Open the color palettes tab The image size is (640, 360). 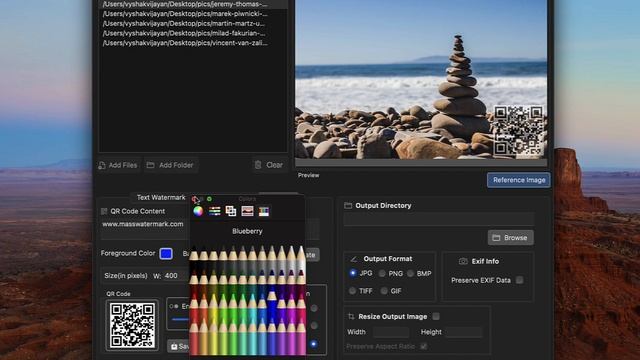pyautogui.click(x=231, y=211)
